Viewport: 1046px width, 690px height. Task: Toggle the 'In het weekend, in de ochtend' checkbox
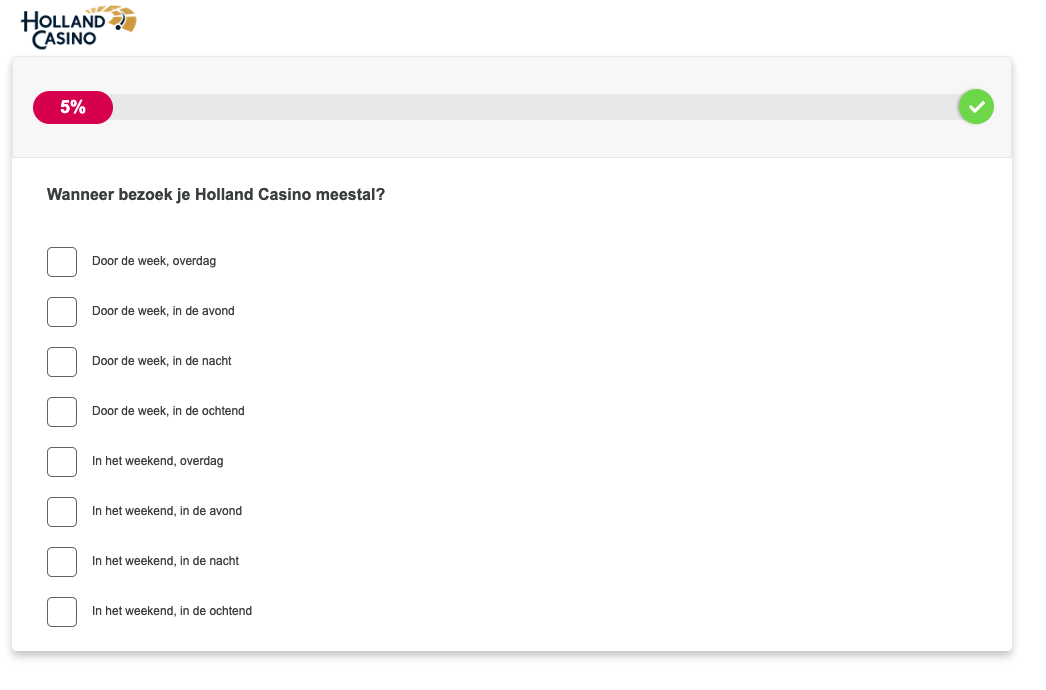[62, 612]
